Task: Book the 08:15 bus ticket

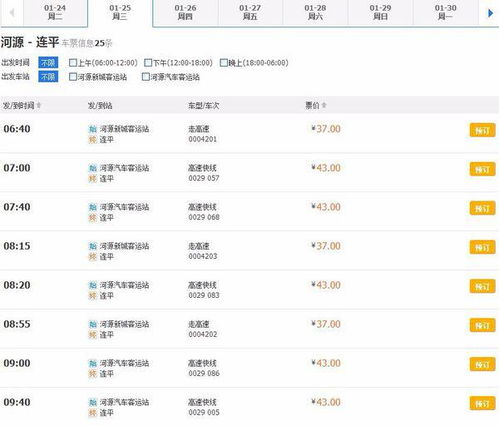Action: [482, 247]
